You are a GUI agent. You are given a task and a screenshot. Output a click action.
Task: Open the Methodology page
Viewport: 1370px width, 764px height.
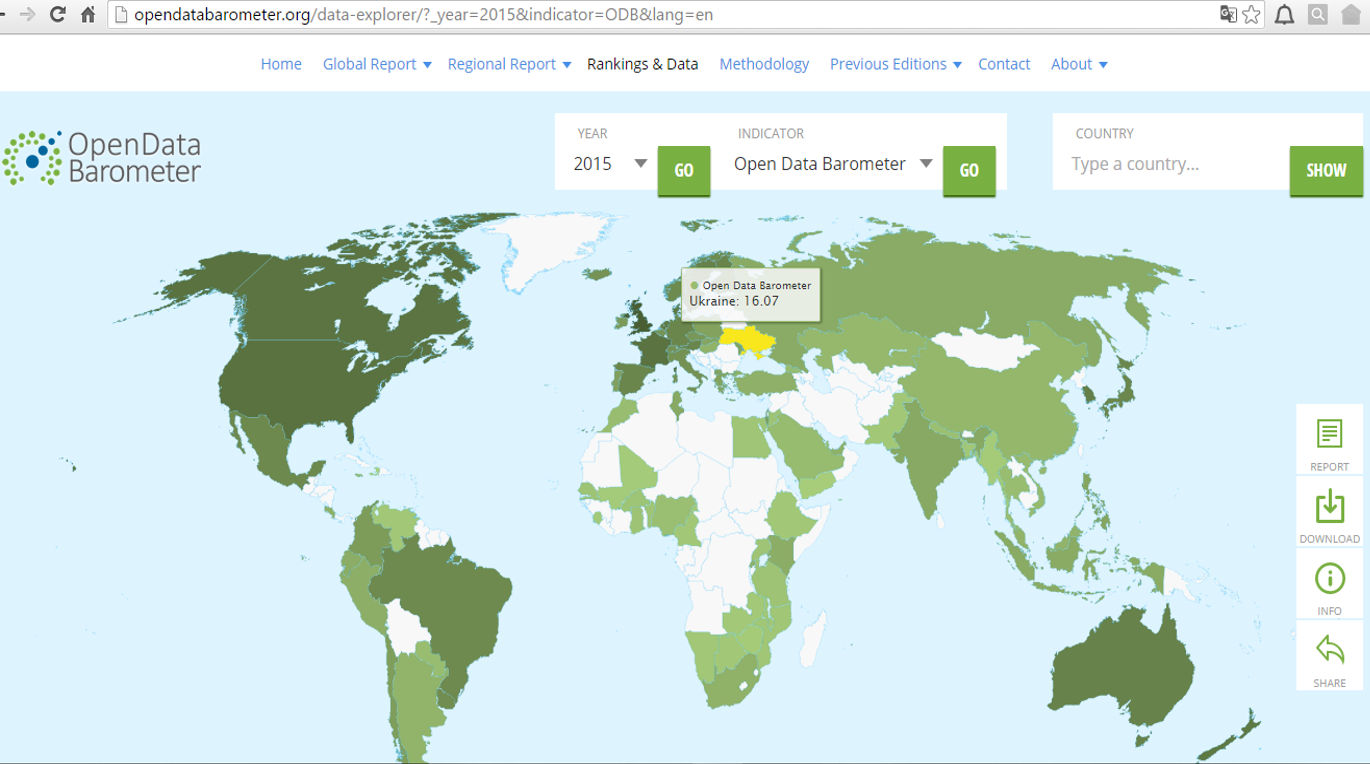[x=764, y=64]
